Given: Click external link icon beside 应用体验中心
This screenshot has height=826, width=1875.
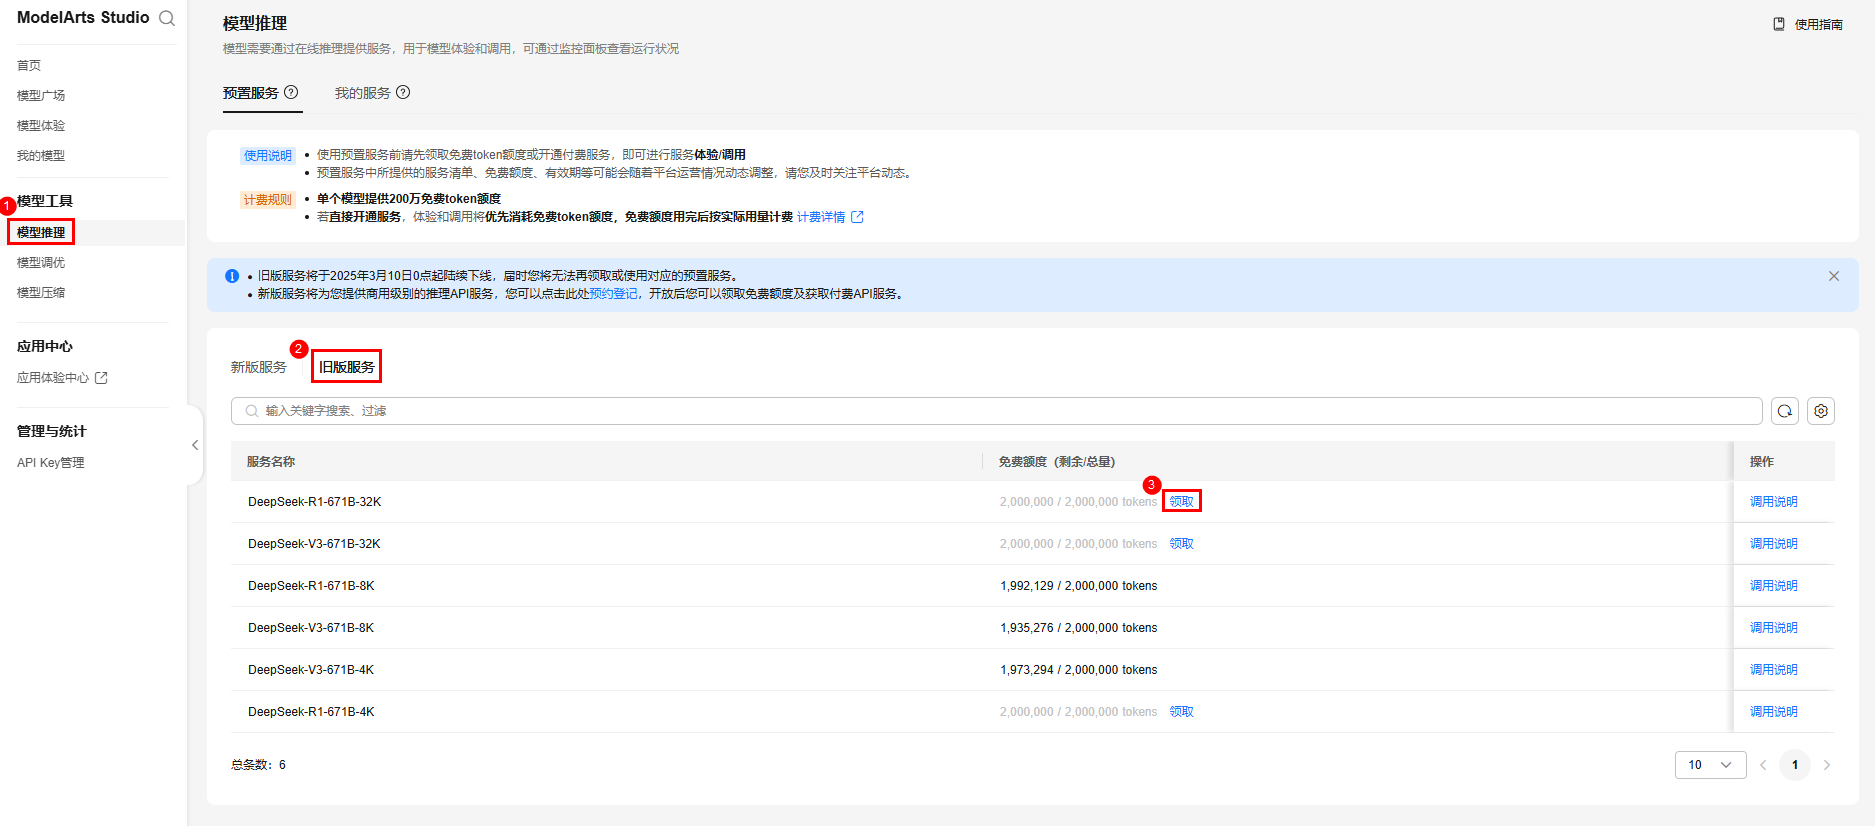Looking at the screenshot, I should [x=101, y=378].
